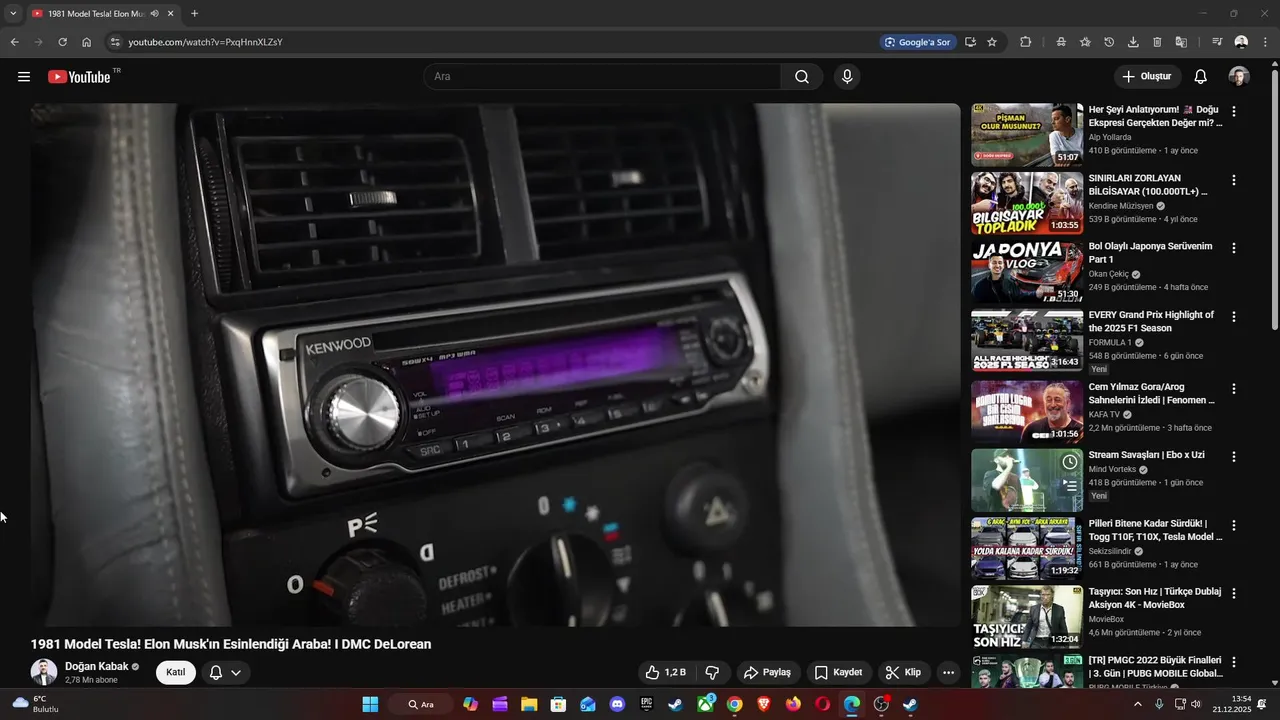This screenshot has width=1280, height=720.
Task: Open Taşıyıcı Son Hız movie thumbnail
Action: (x=1027, y=616)
